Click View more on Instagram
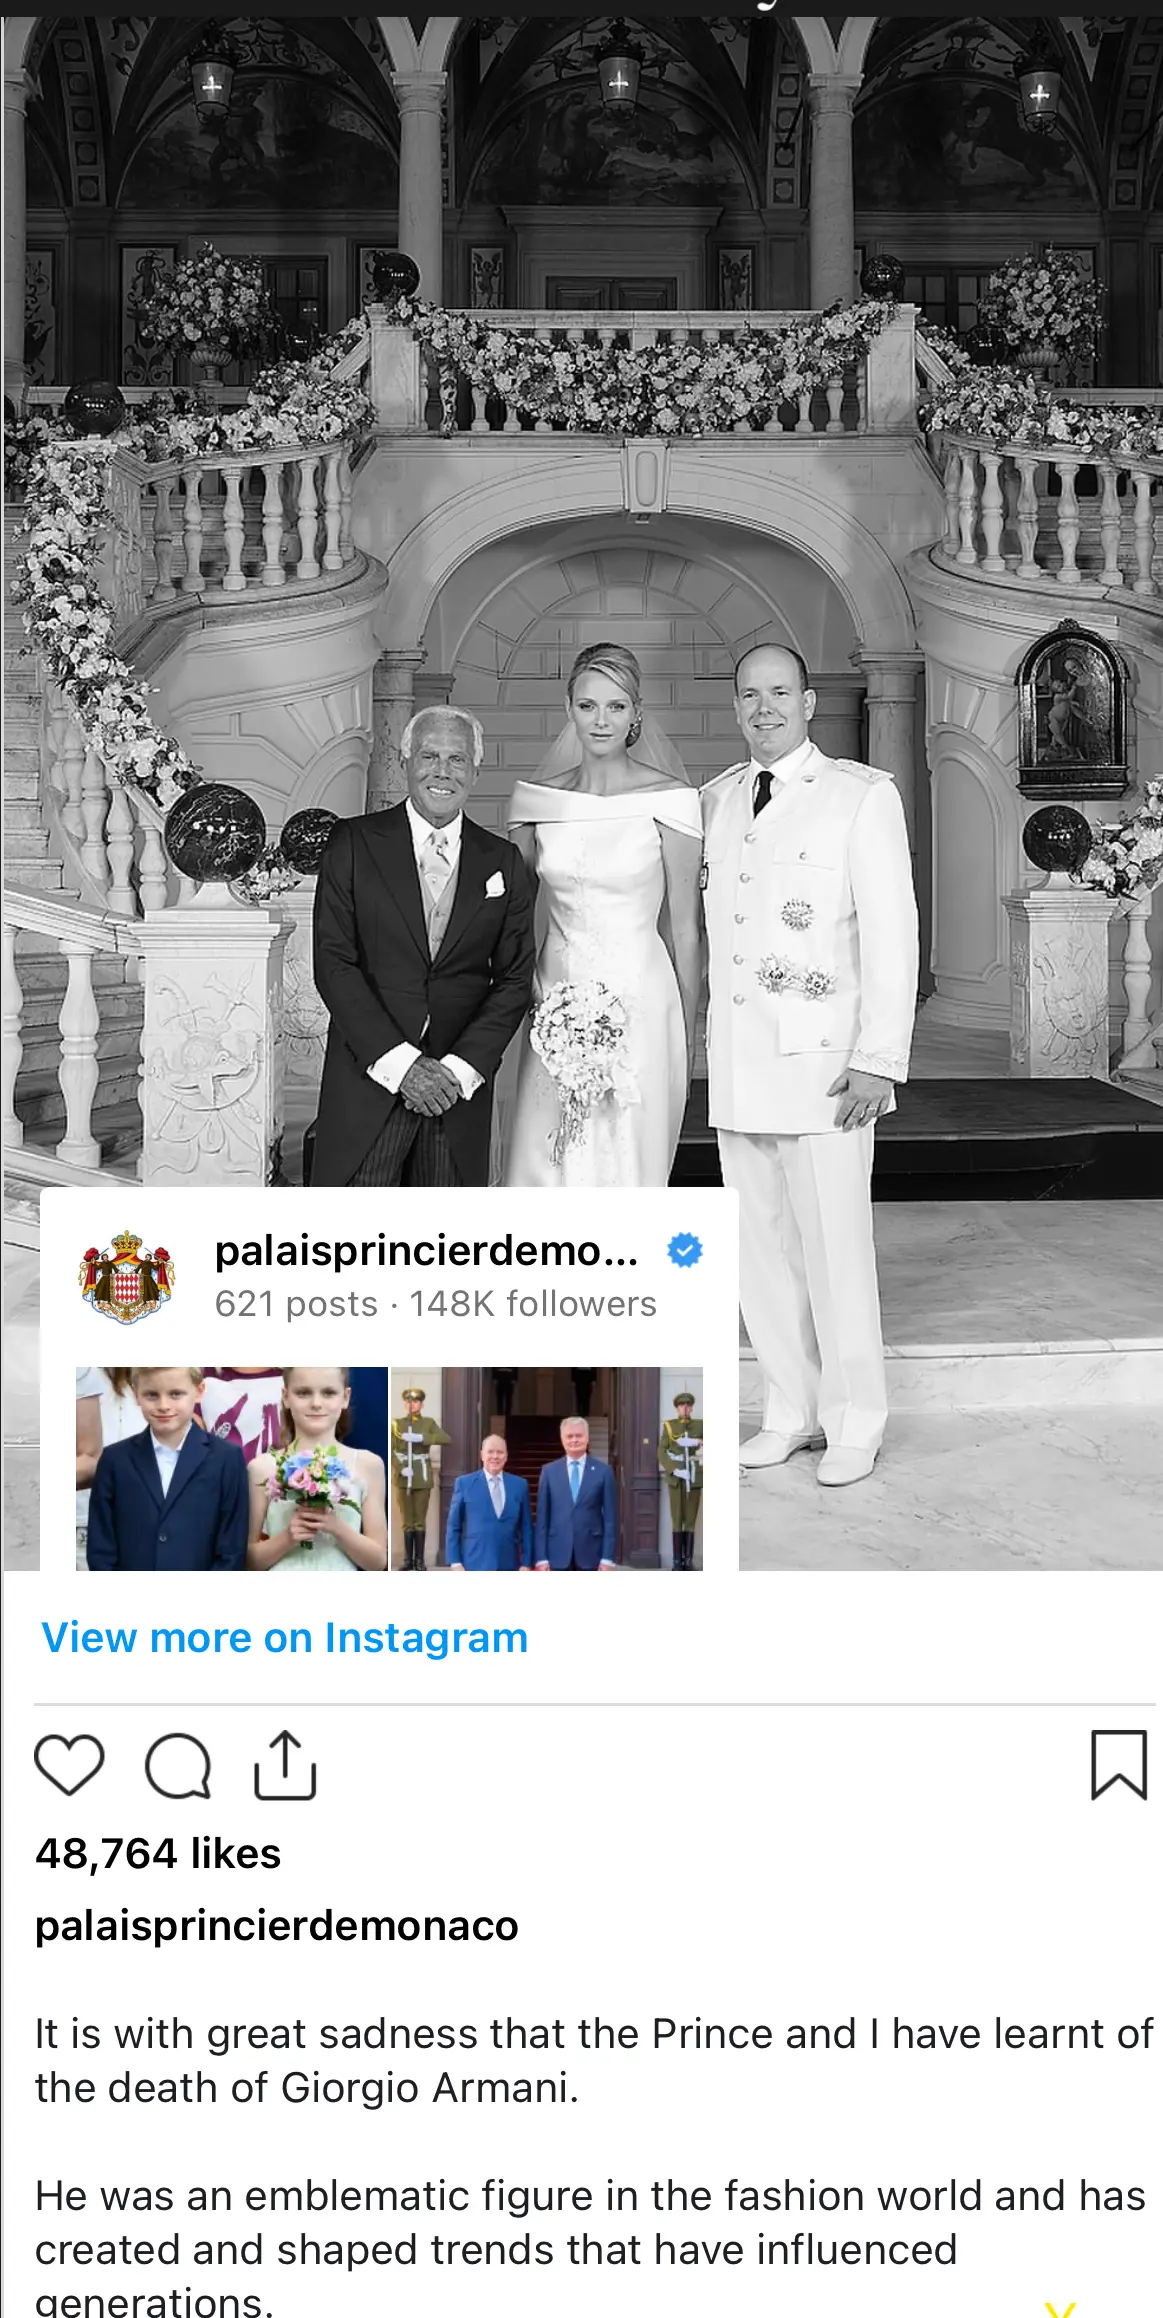This screenshot has width=1163, height=2318. coord(284,1637)
